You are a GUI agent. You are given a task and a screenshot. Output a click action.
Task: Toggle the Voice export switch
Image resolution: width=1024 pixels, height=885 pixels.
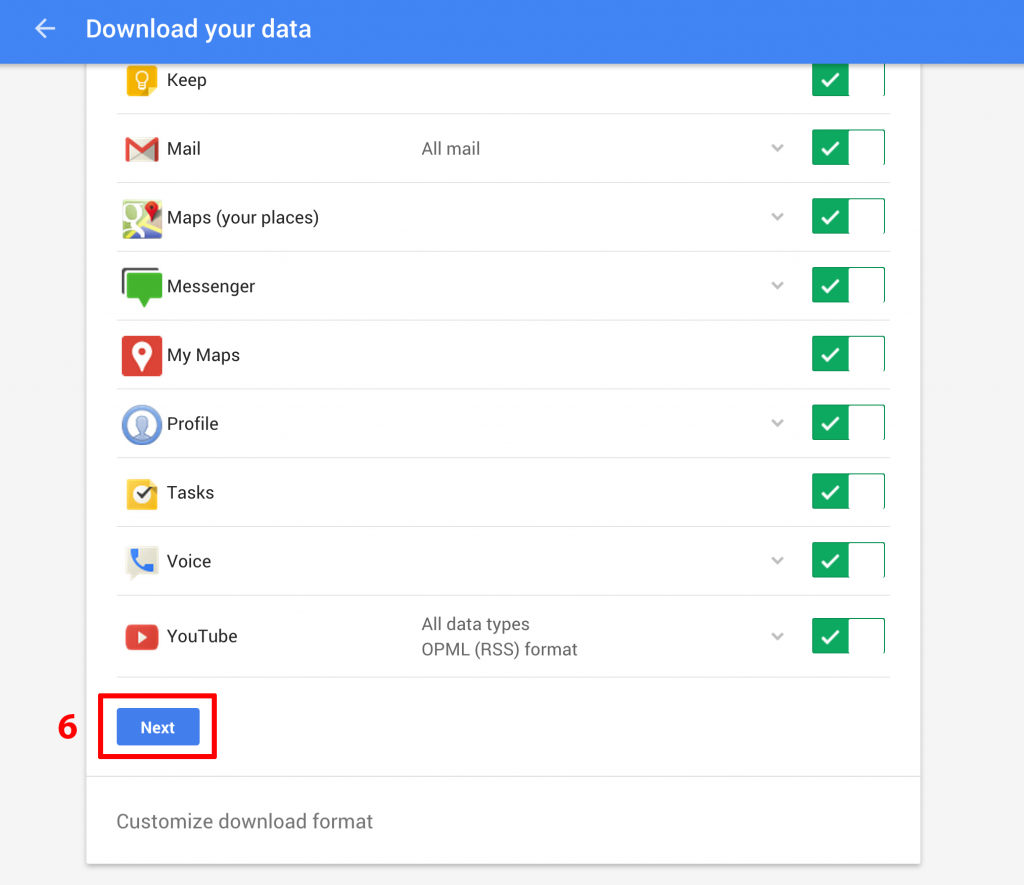point(848,560)
